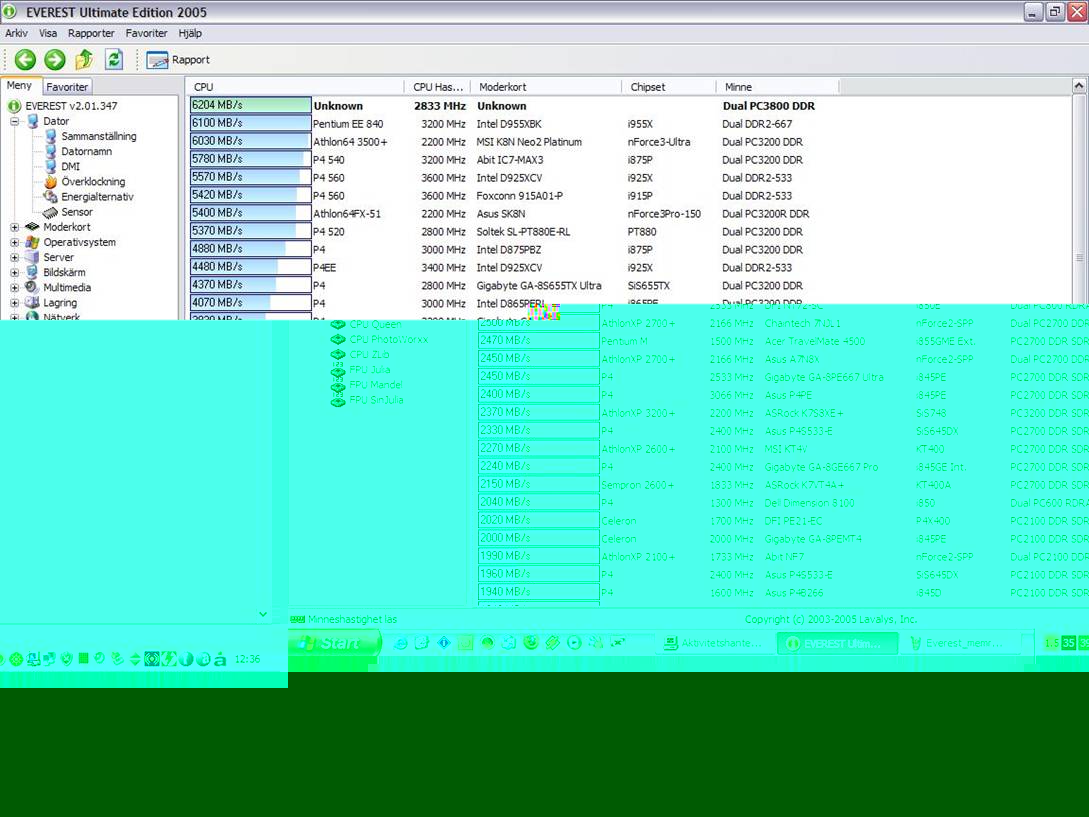Image resolution: width=1089 pixels, height=817 pixels.
Task: Select the FPU Julia benchmark
Action: click(x=360, y=370)
